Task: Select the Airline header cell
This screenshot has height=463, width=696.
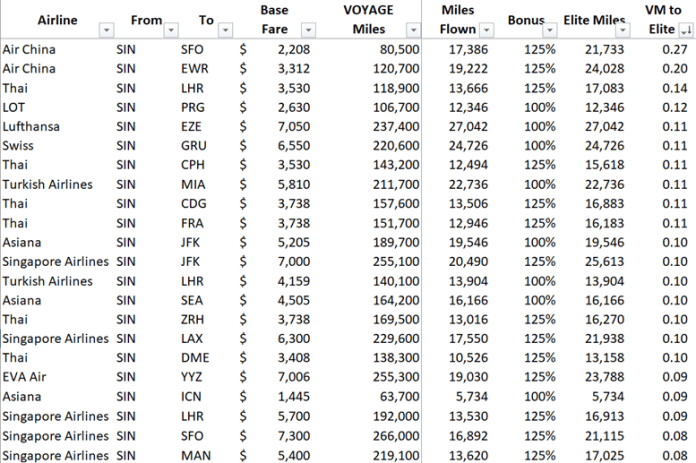Action: (x=50, y=20)
